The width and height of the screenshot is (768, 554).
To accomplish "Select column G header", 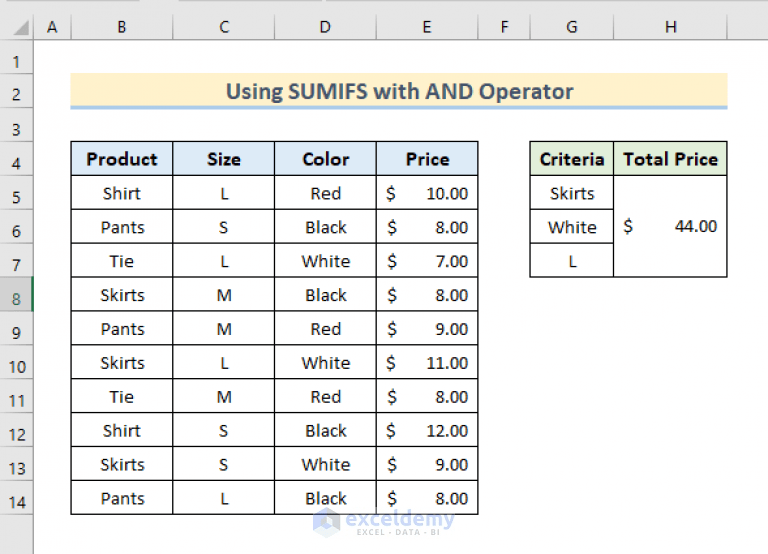I will (x=572, y=27).
